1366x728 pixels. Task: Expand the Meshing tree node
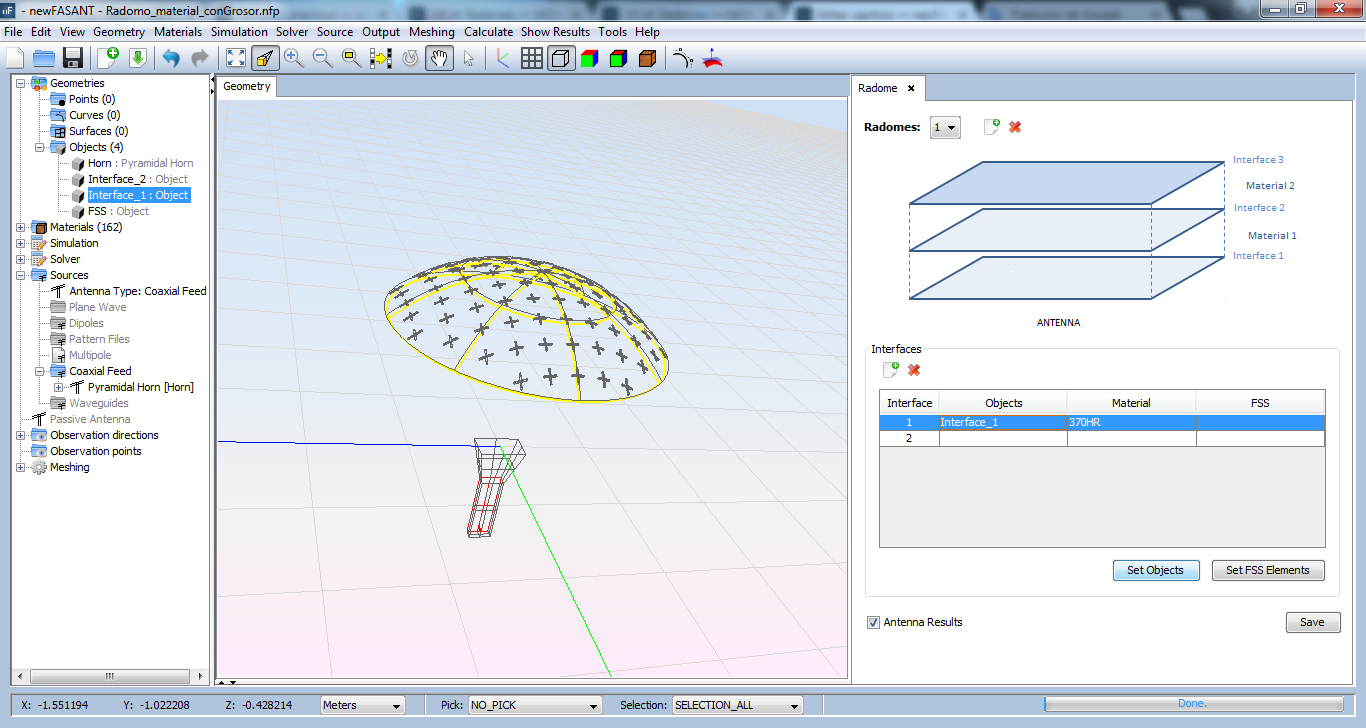[21, 467]
